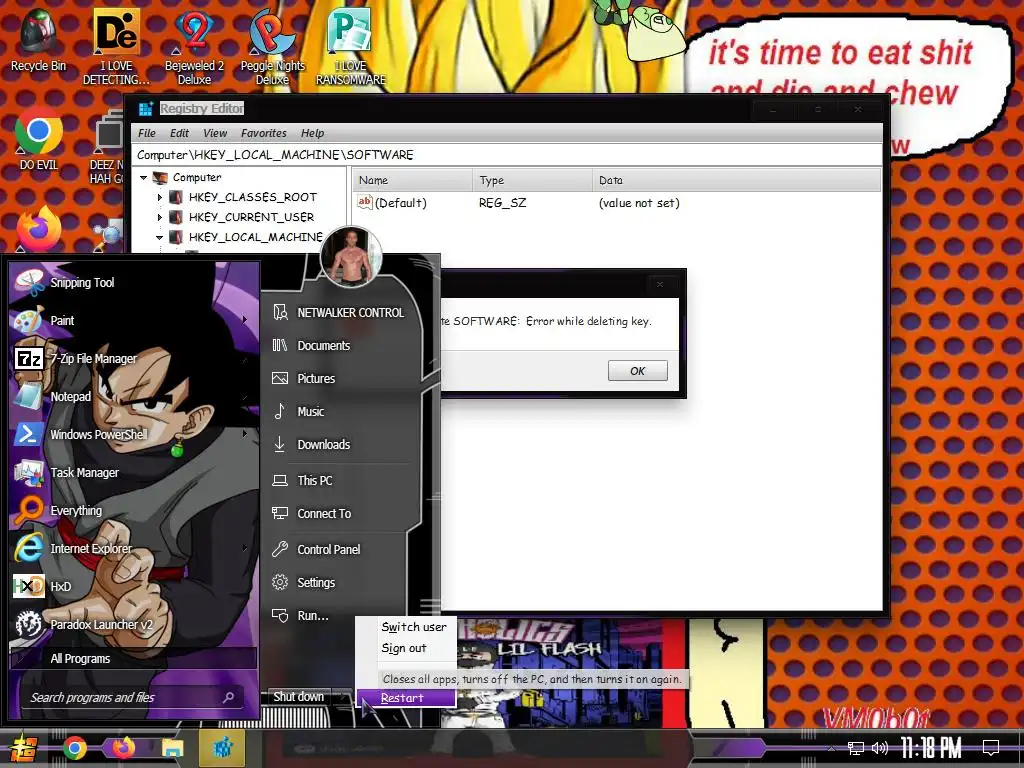Launch the Everything search app
The height and width of the screenshot is (768, 1024).
point(76,510)
